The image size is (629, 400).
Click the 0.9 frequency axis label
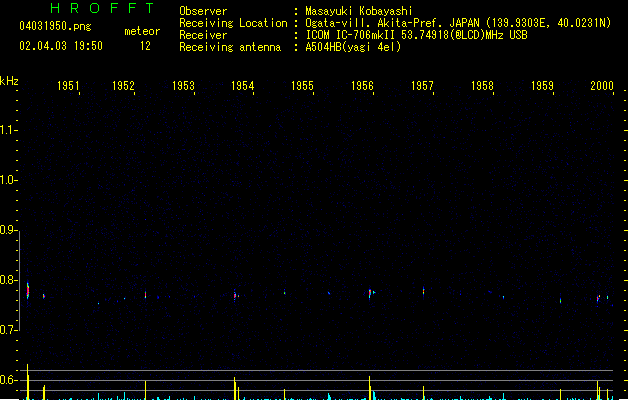click(x=8, y=230)
